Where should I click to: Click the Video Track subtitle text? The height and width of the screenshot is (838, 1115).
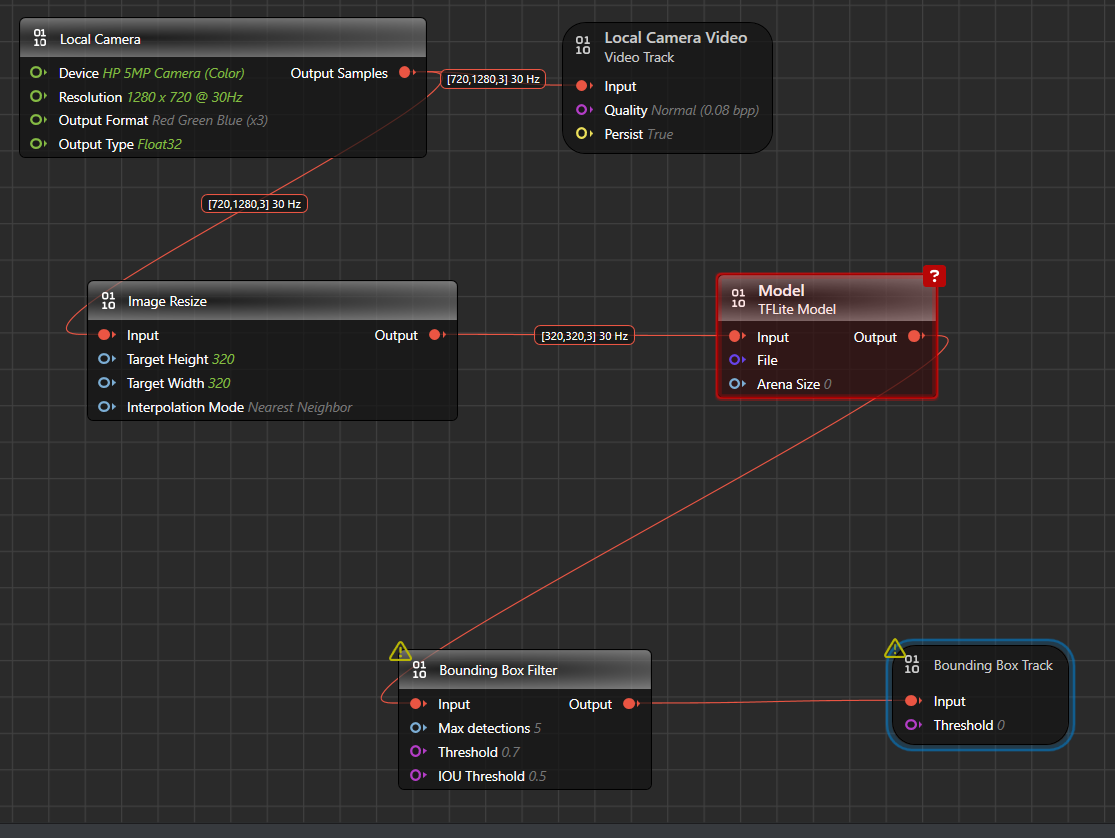[x=639, y=58]
